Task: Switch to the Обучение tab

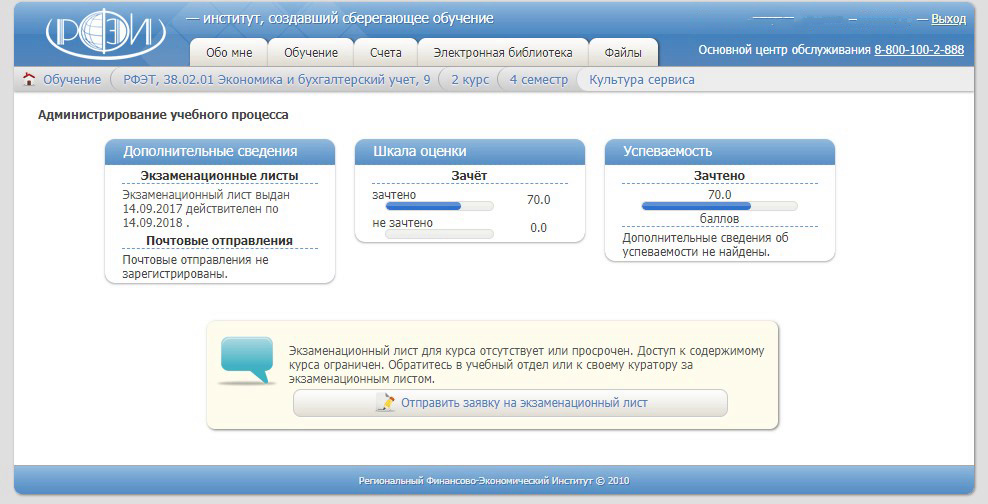Action: pyautogui.click(x=310, y=53)
